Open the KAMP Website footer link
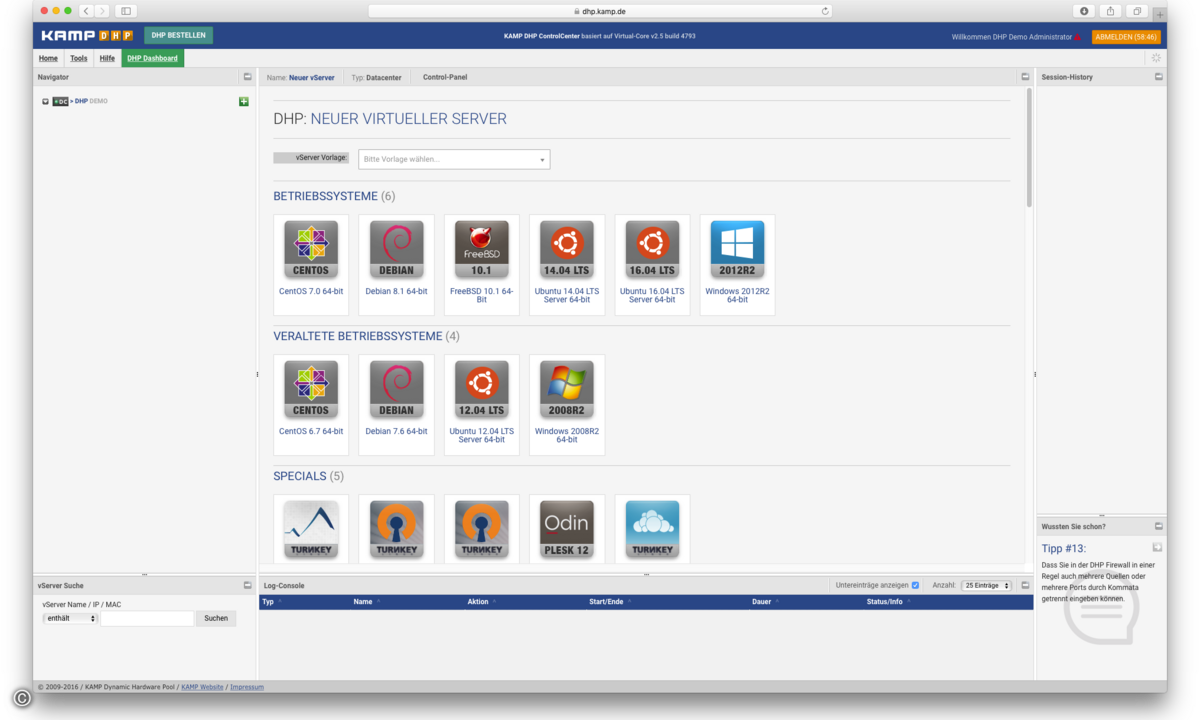The image size is (1200, 720). click(202, 687)
